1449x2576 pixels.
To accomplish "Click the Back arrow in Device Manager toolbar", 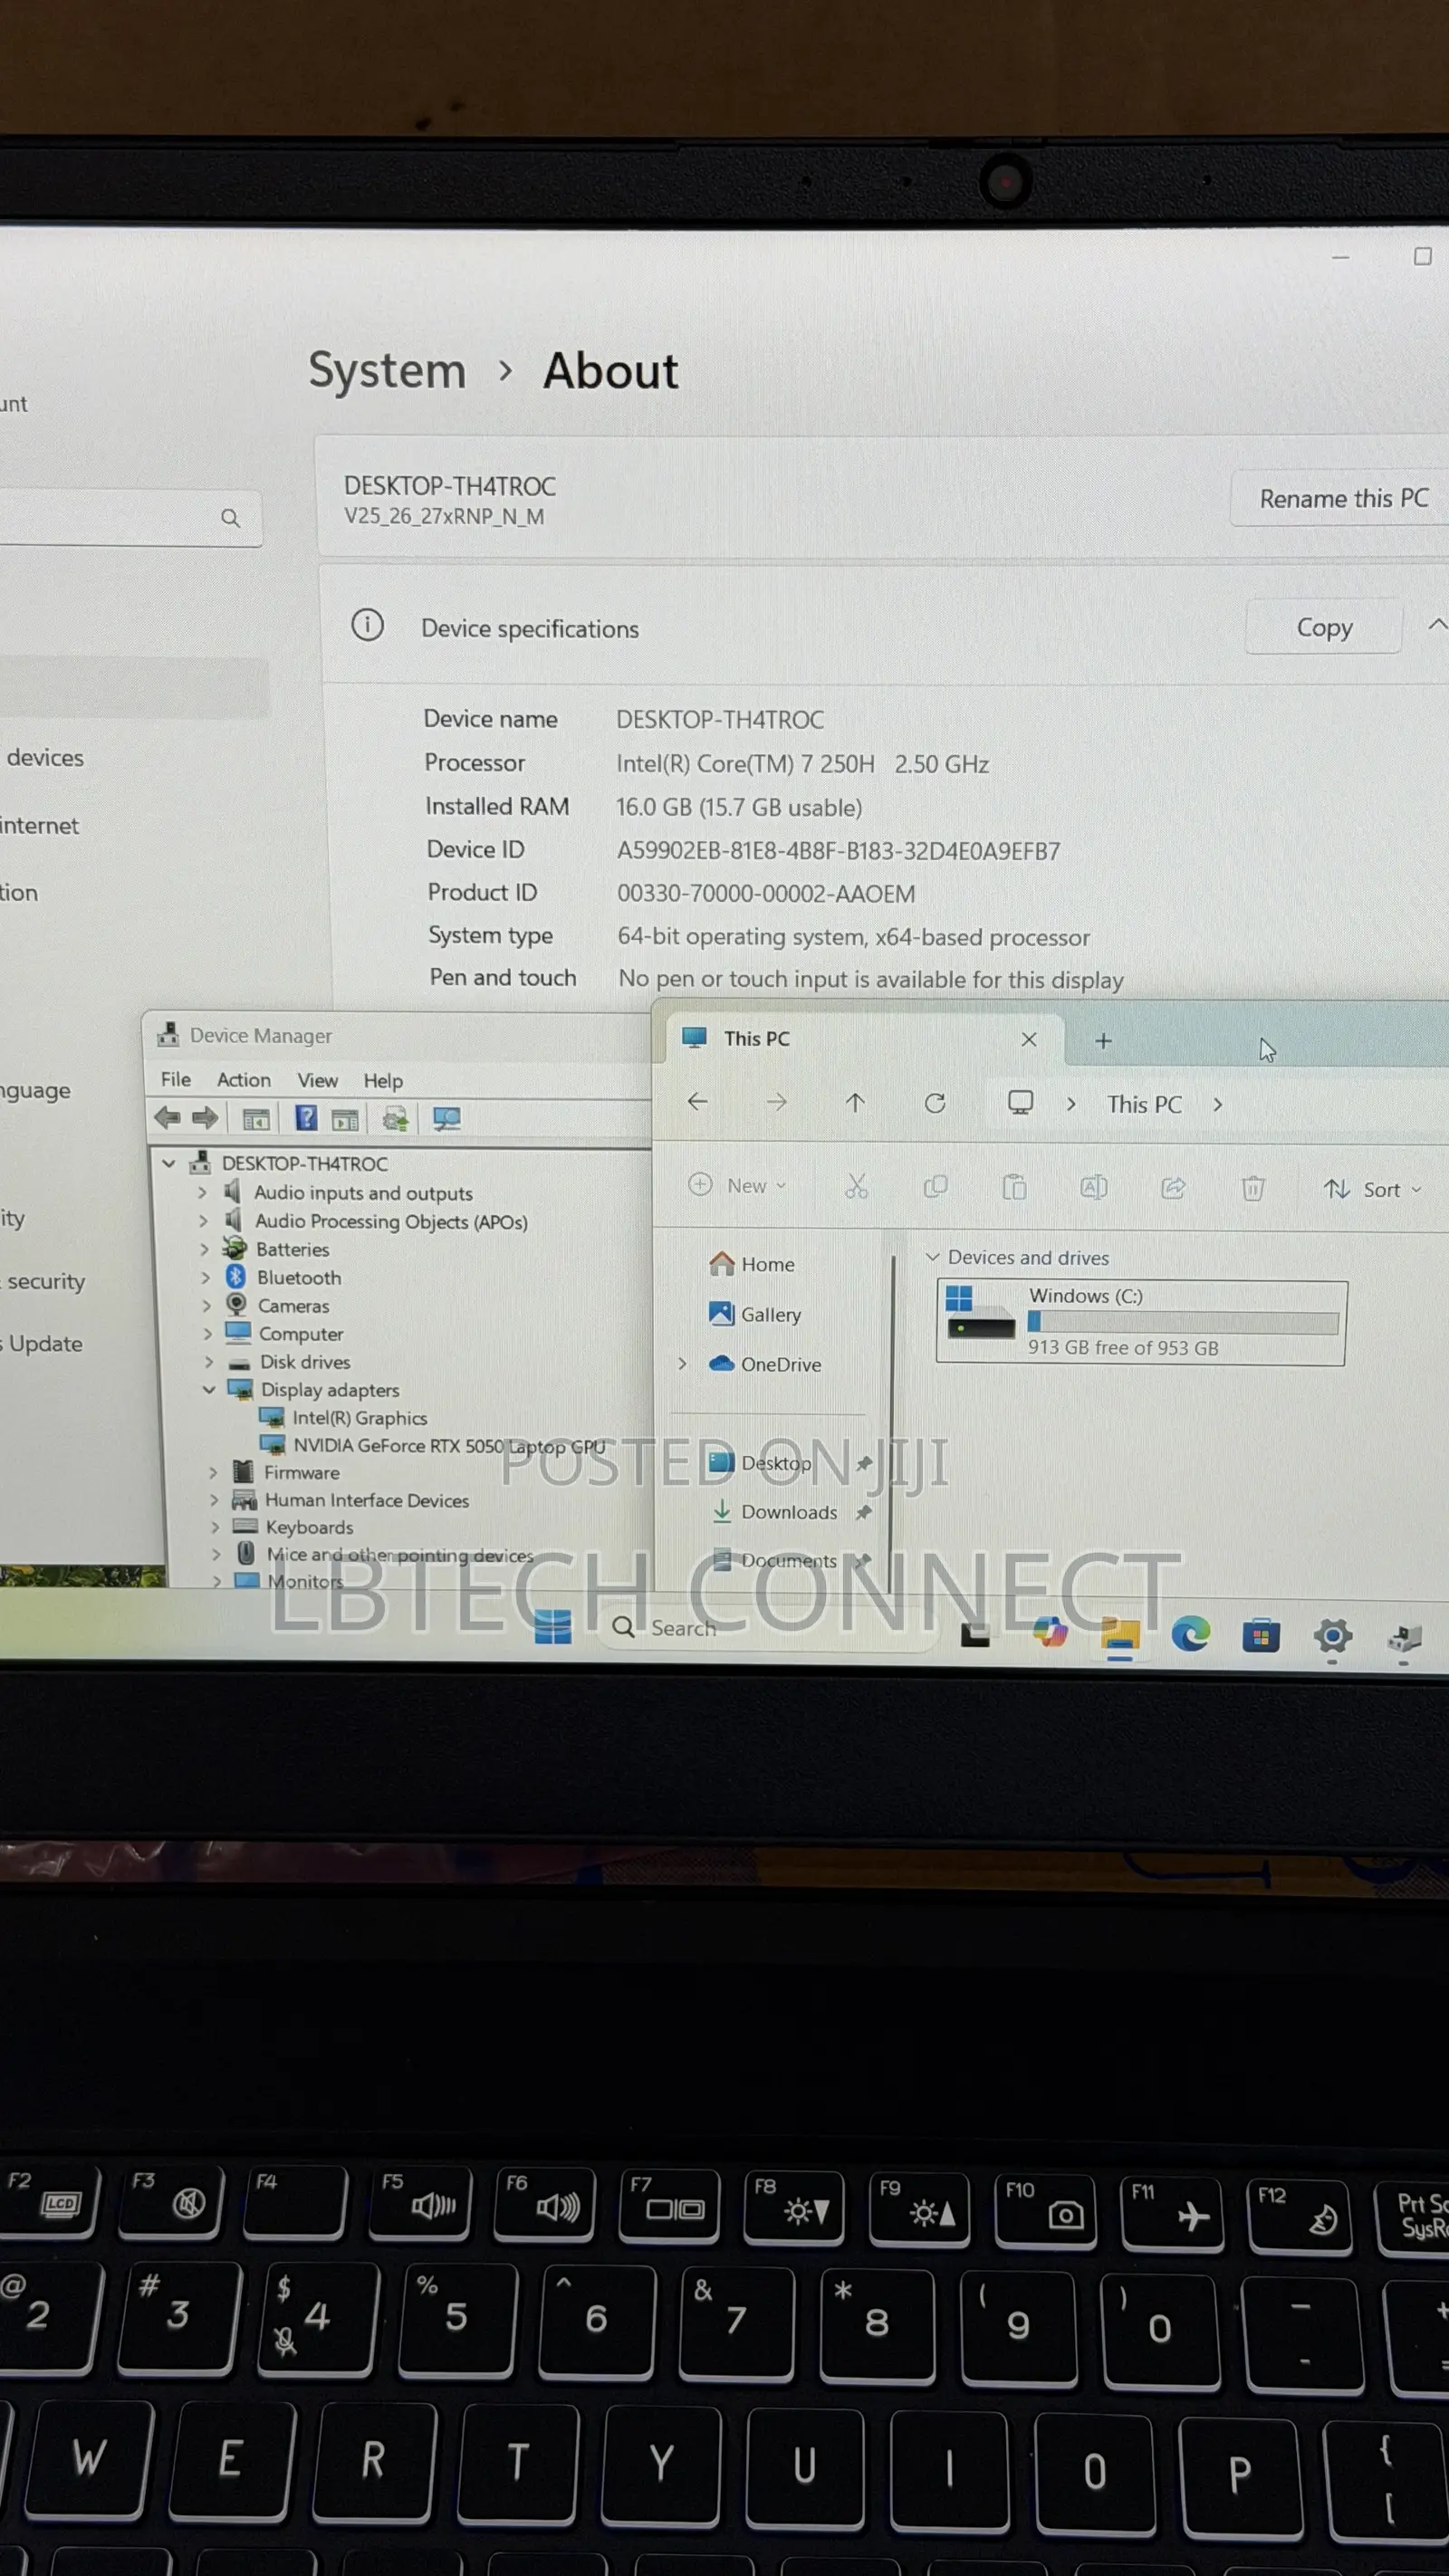I will click(167, 1117).
